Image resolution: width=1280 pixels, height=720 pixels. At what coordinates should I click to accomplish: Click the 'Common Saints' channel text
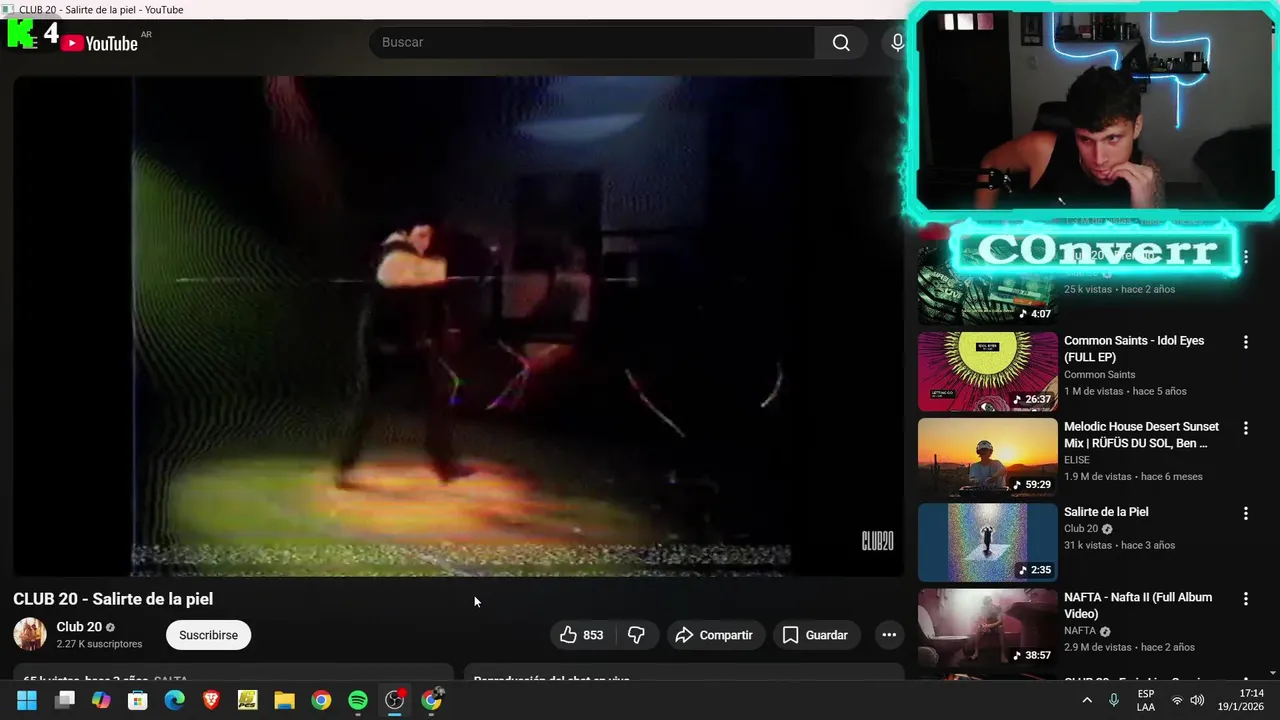point(1099,375)
